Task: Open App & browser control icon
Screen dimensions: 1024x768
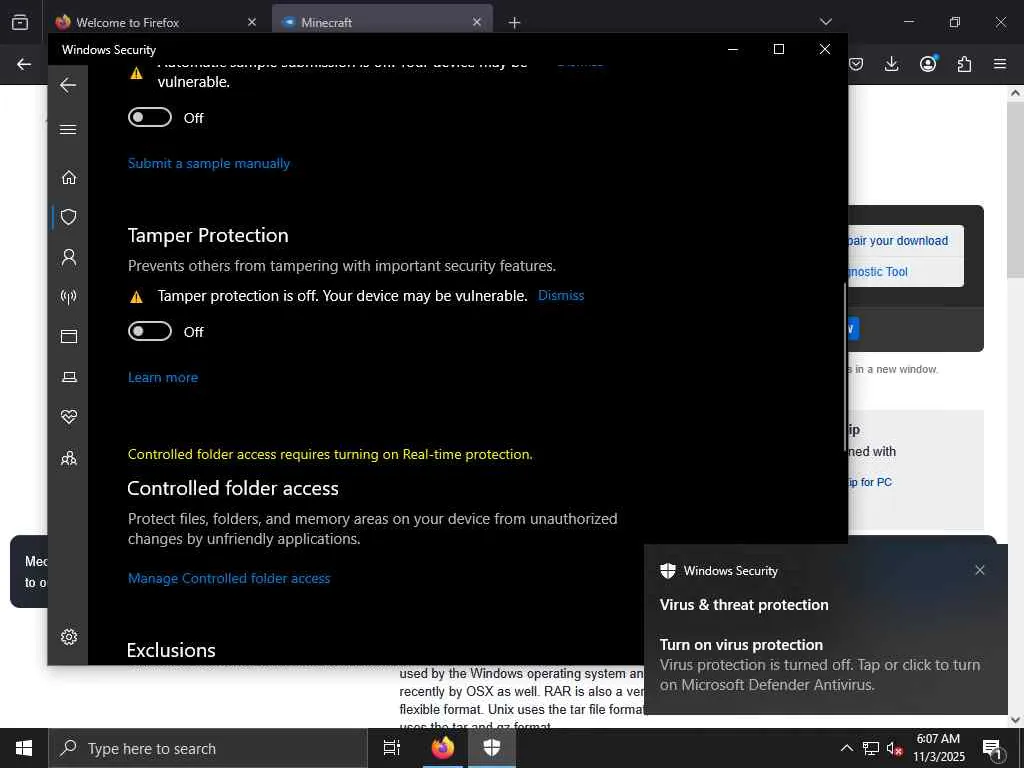Action: pyautogui.click(x=69, y=336)
